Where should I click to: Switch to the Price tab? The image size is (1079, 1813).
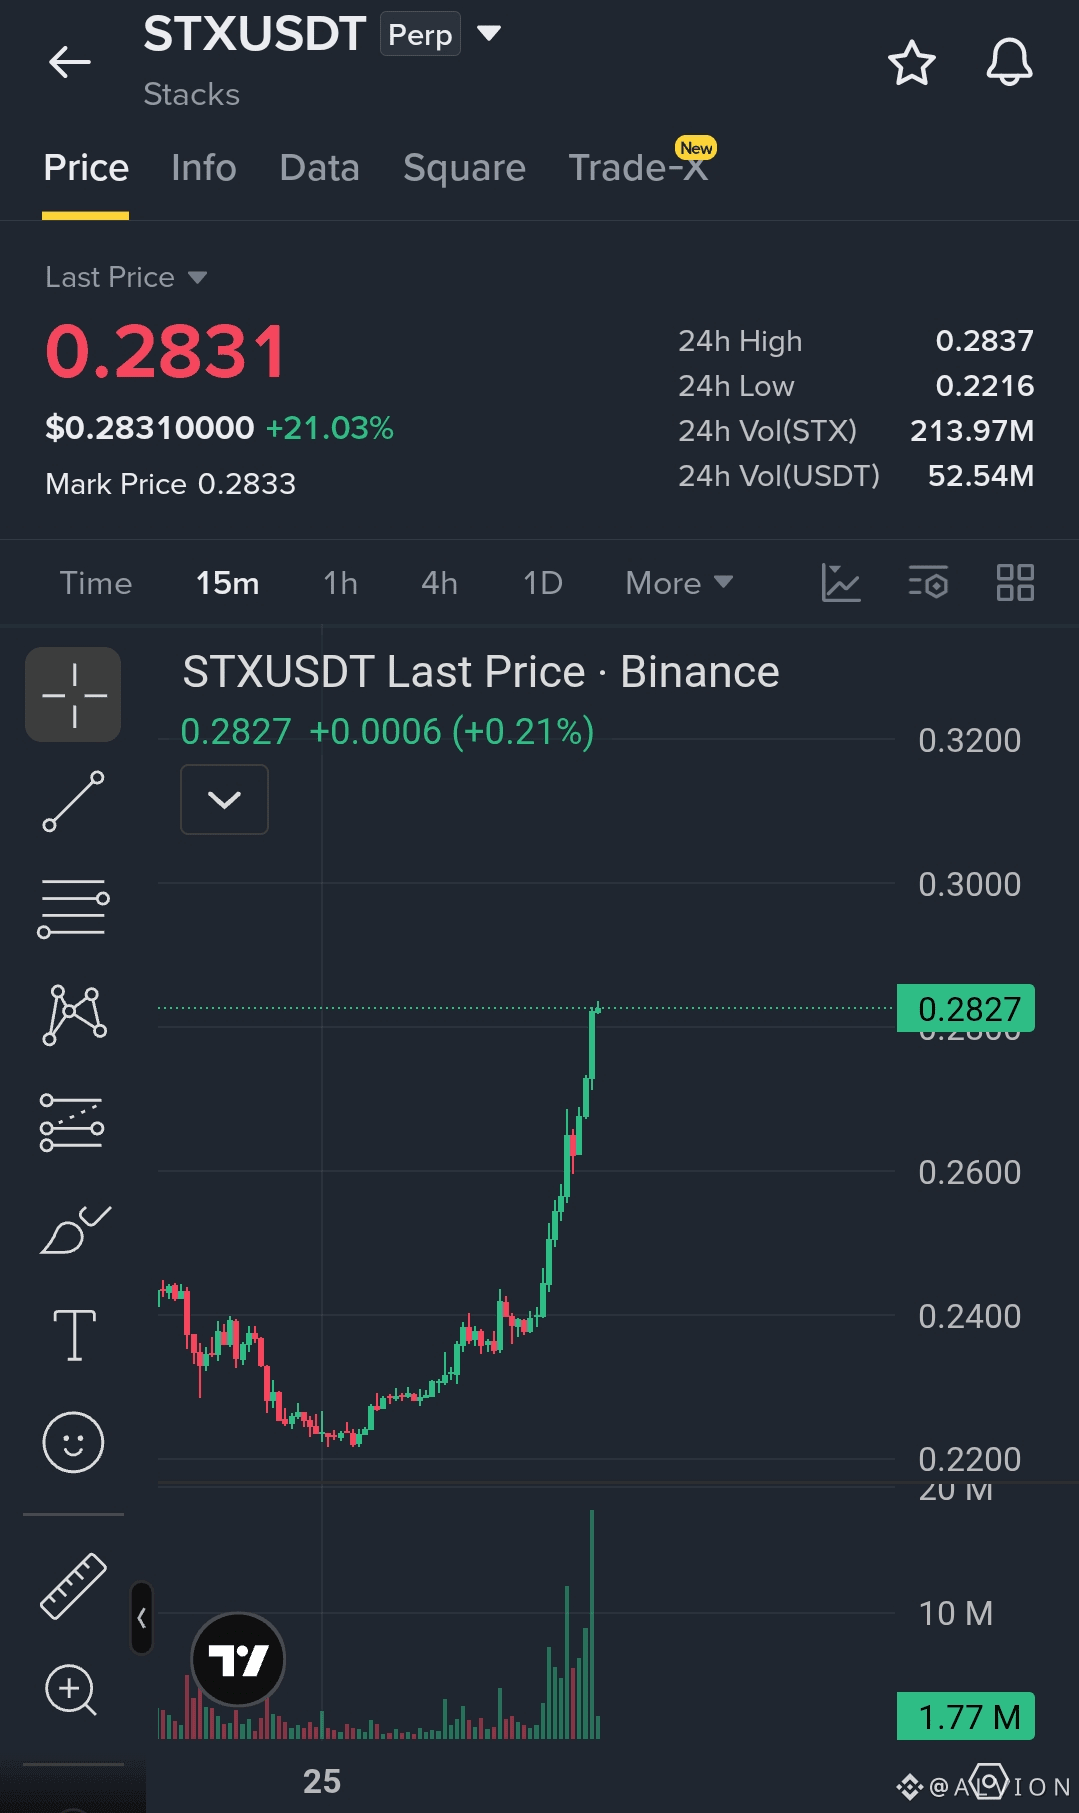tap(86, 168)
